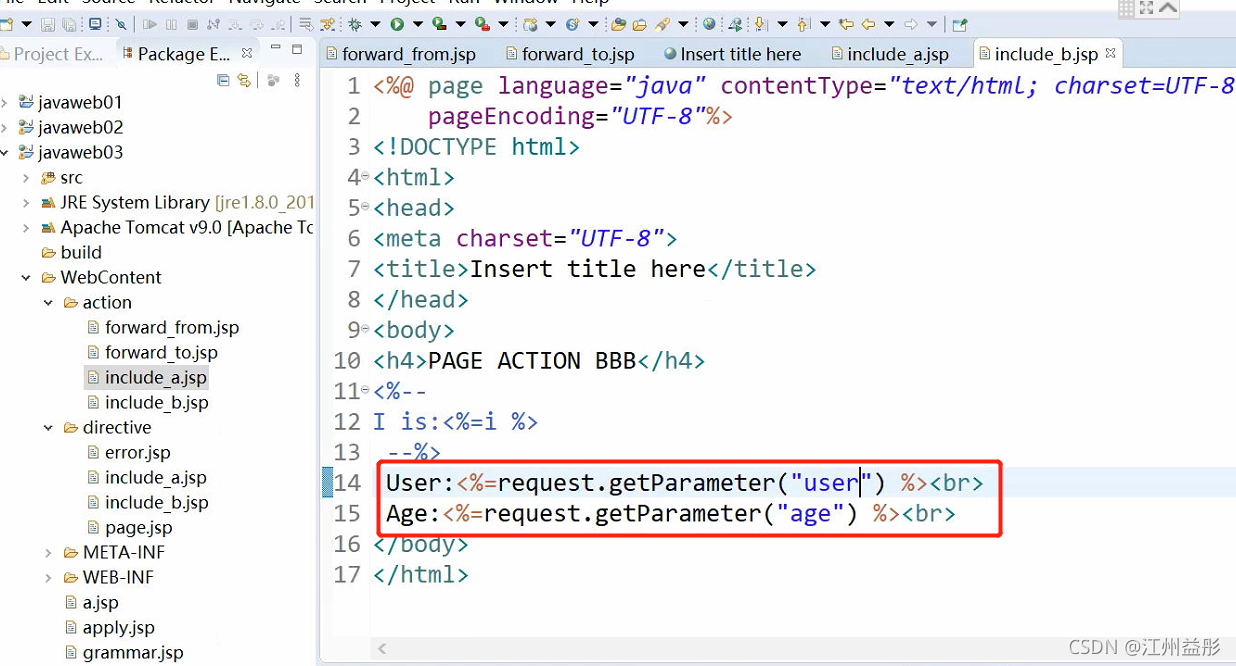This screenshot has width=1236, height=666.
Task: Click the Save toolbar icon
Action: [47, 24]
